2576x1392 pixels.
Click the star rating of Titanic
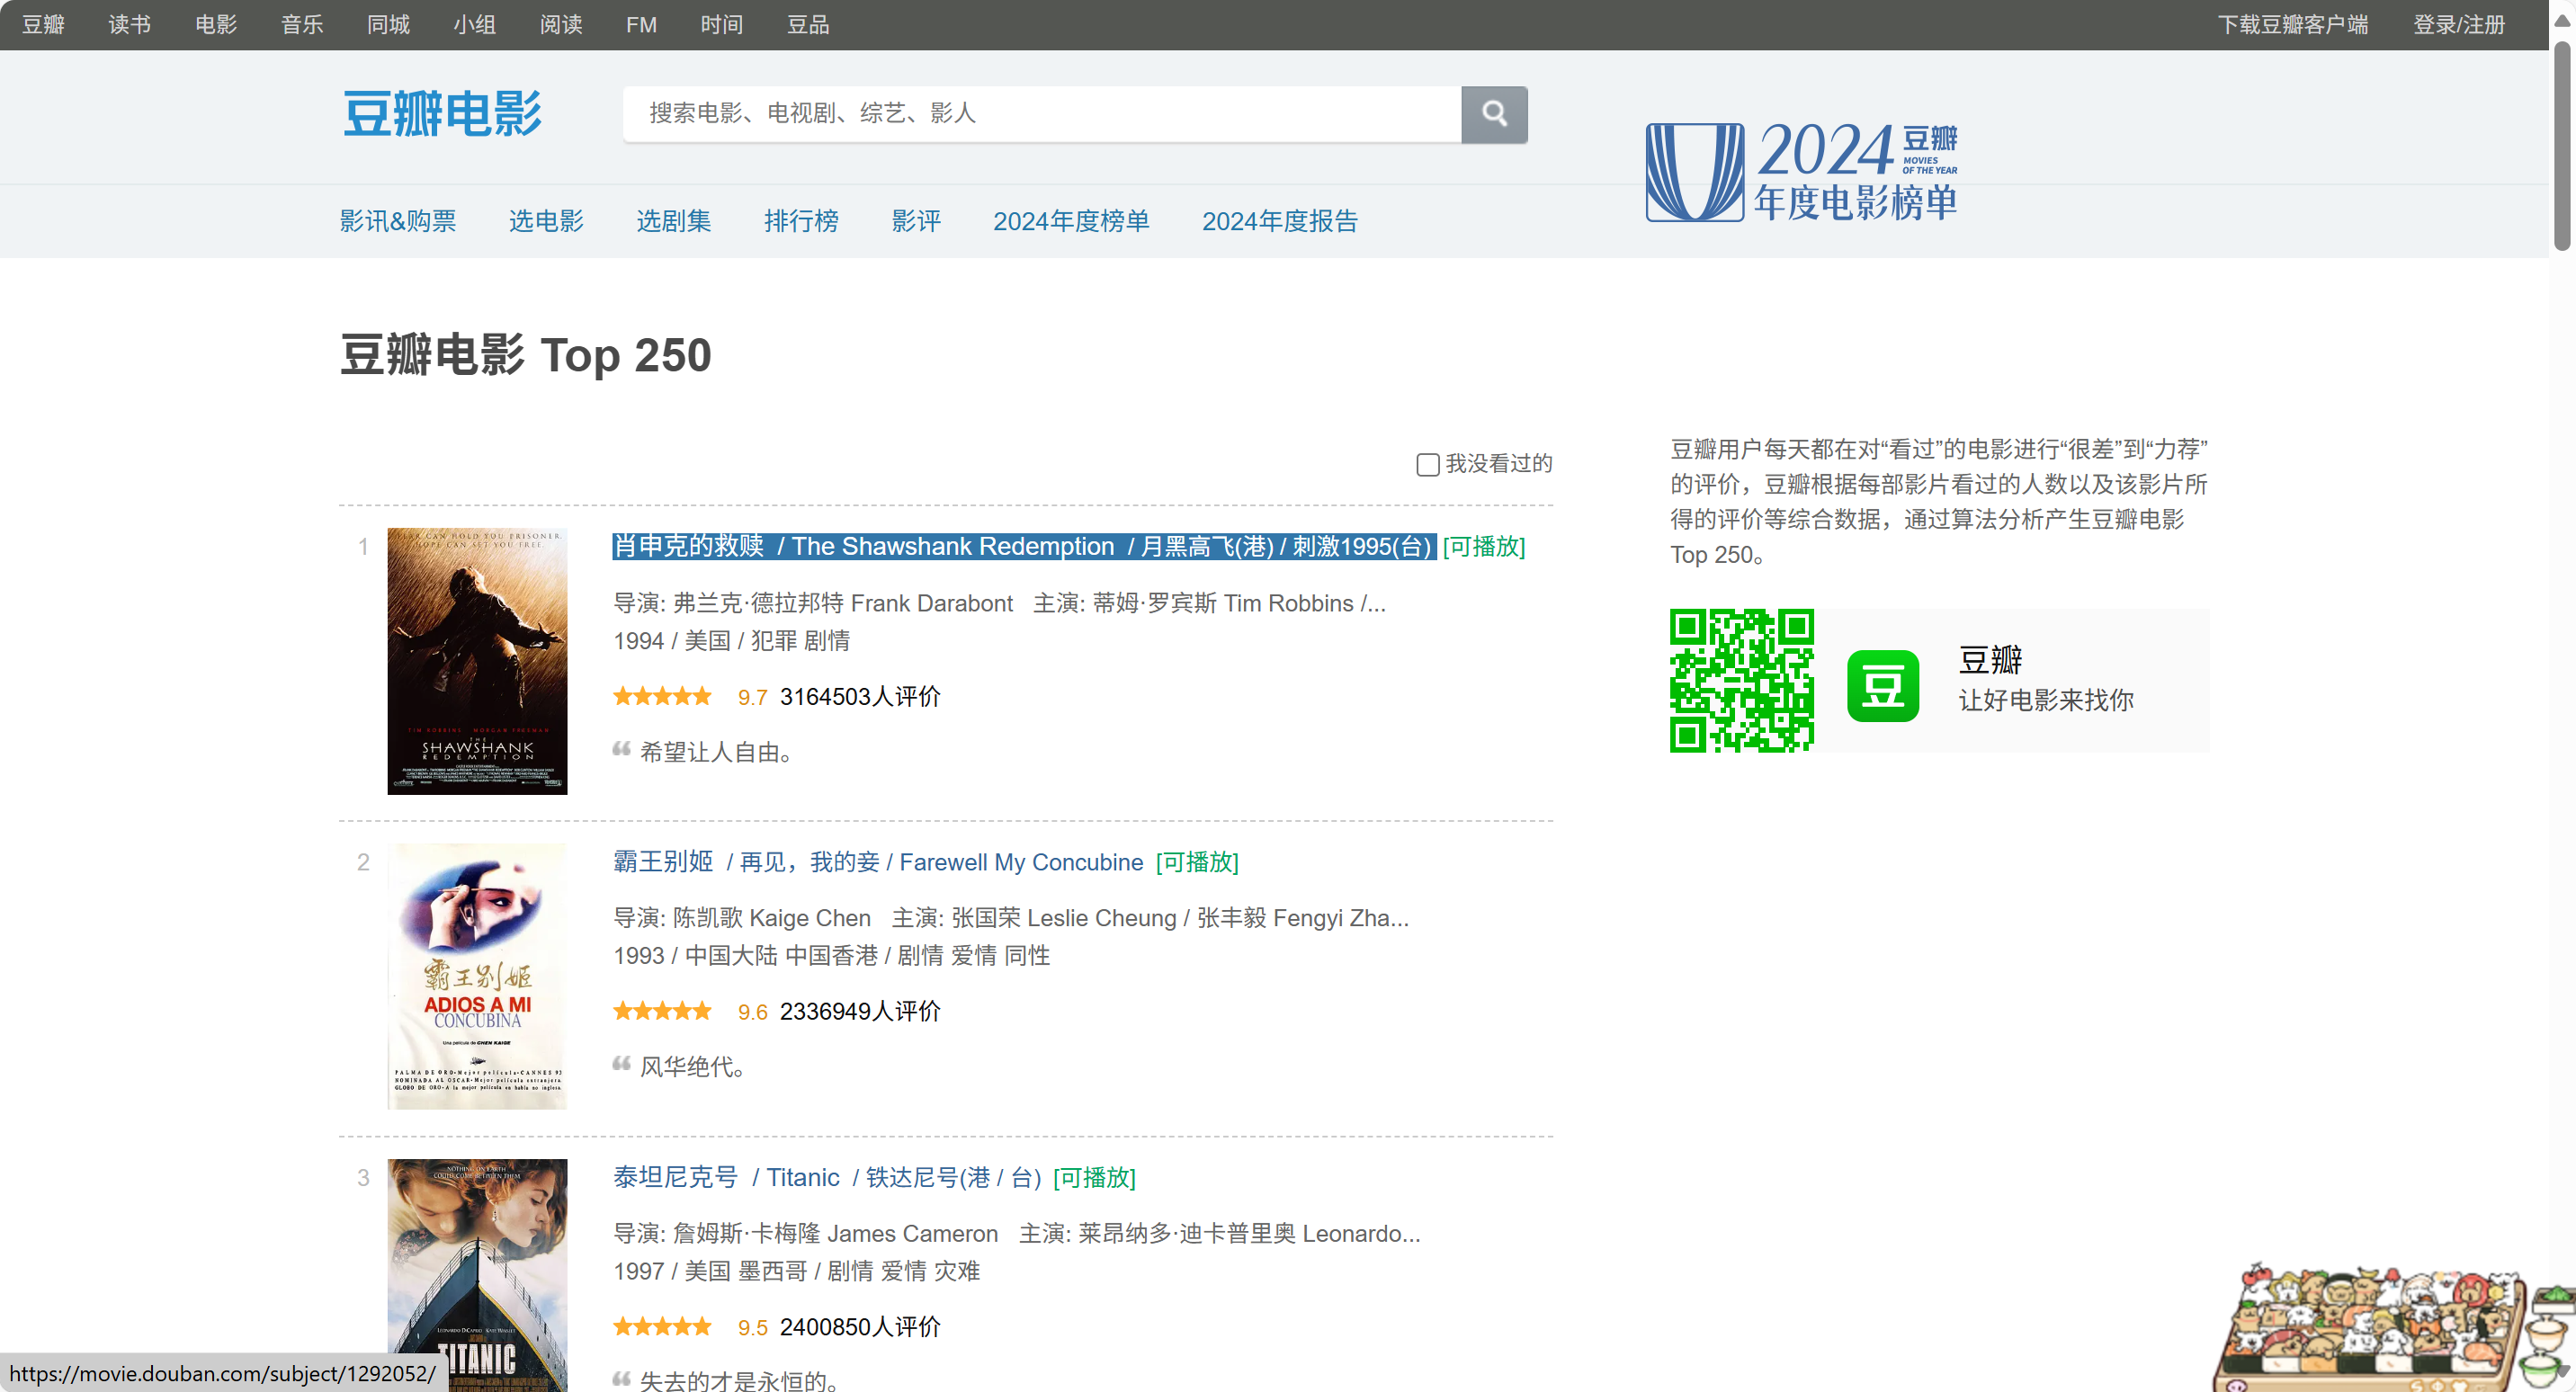pyautogui.click(x=662, y=1327)
